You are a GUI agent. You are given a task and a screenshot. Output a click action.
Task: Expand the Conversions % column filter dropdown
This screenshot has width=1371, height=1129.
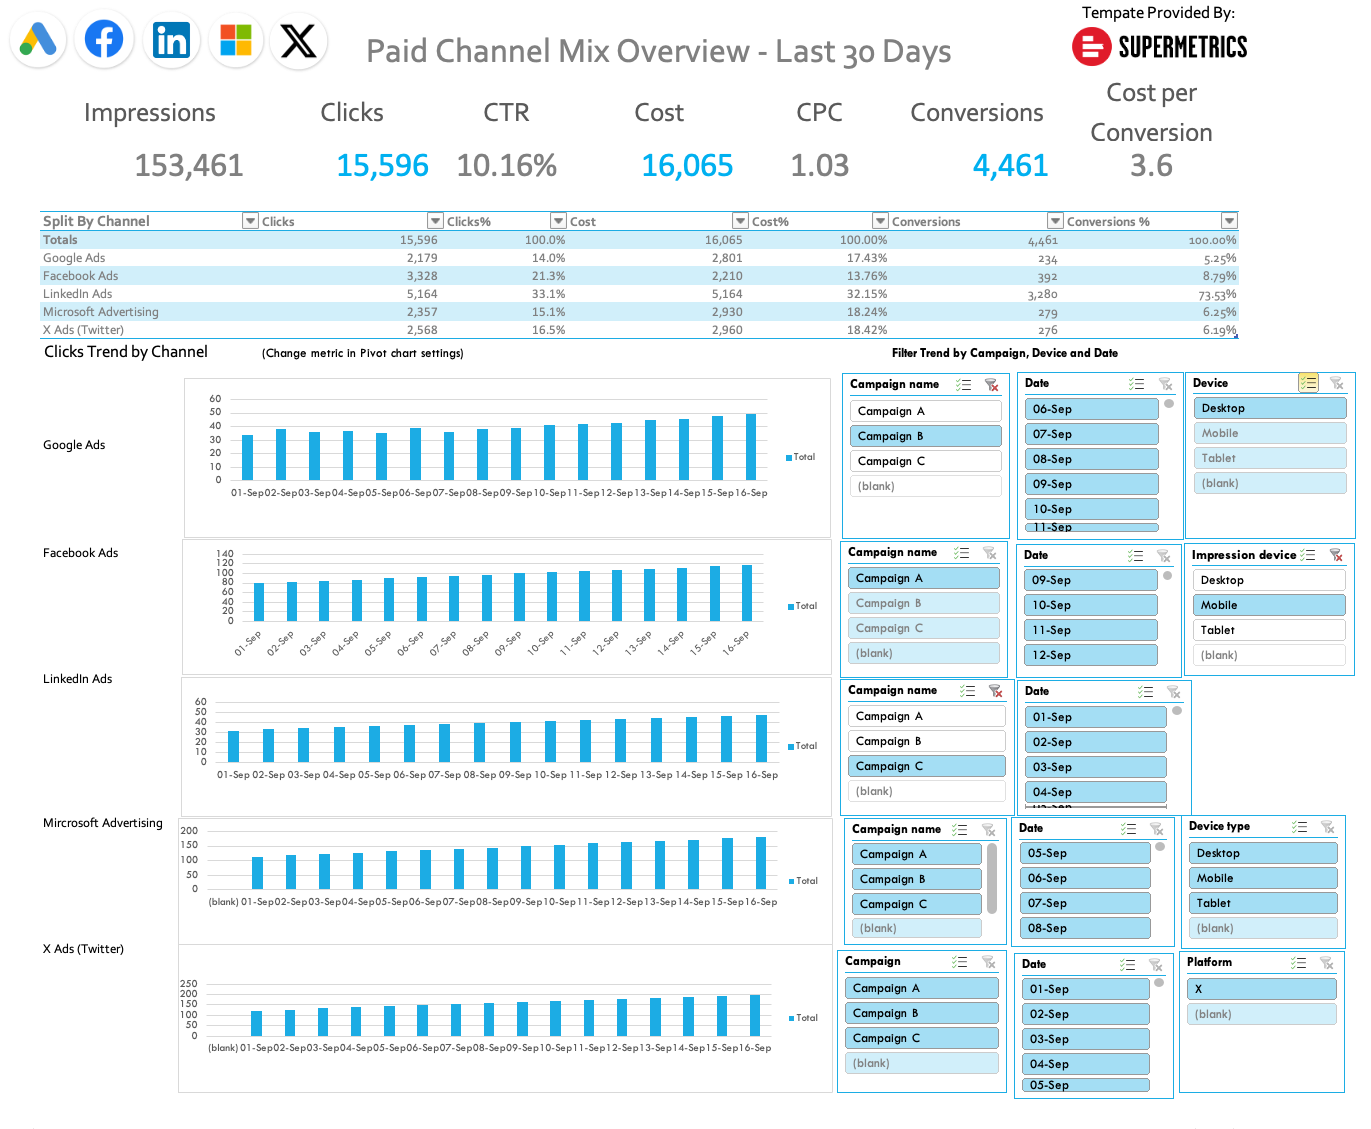click(x=1229, y=221)
